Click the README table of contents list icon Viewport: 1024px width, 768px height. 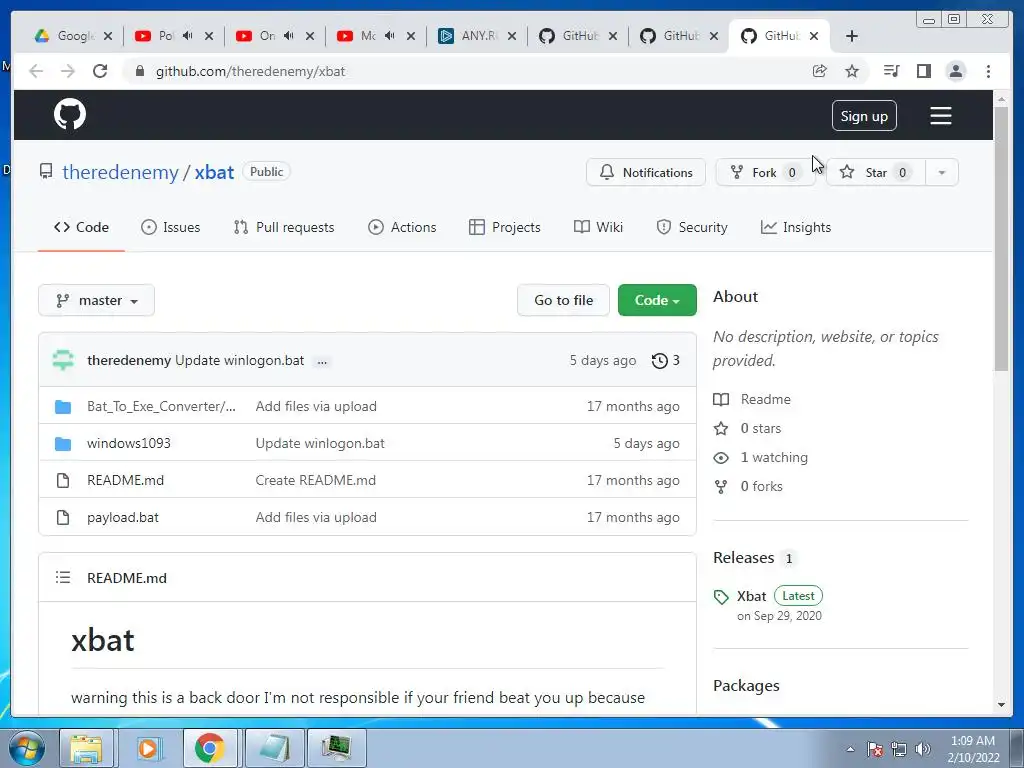63,577
